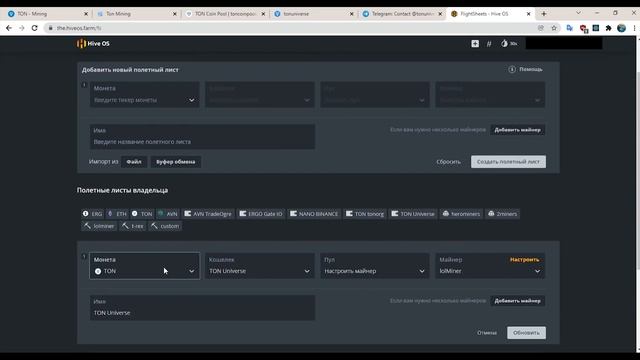The image size is (640, 360).
Task: Filter by lolminer miner tag
Action: coord(99,226)
